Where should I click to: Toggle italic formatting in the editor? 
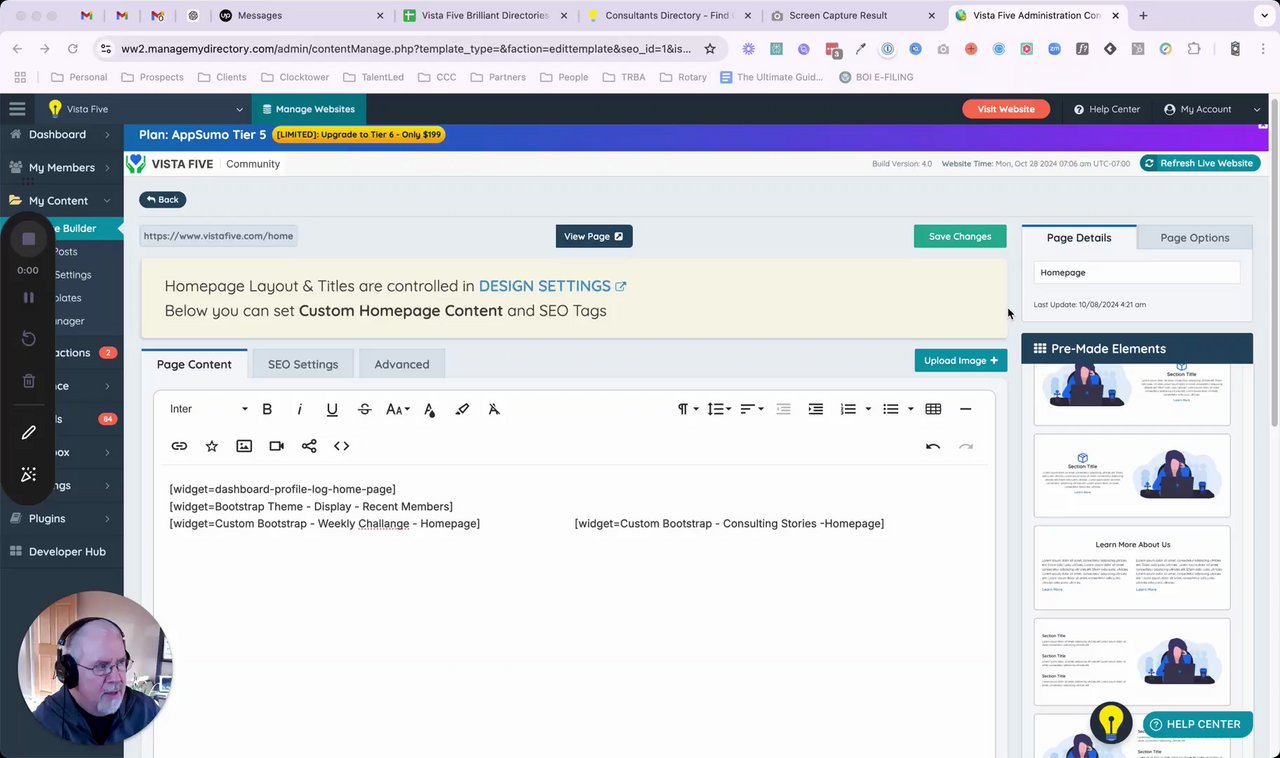[299, 409]
